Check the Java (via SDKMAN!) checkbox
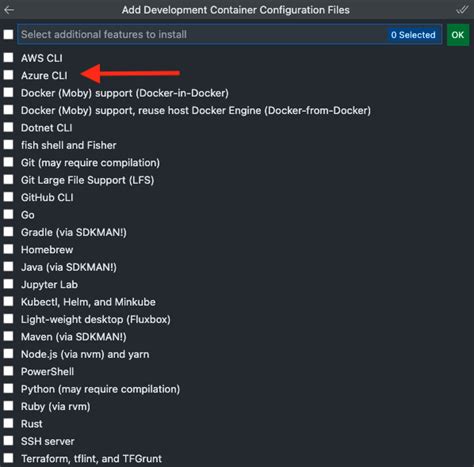Image resolution: width=474 pixels, height=467 pixels. coord(8,267)
